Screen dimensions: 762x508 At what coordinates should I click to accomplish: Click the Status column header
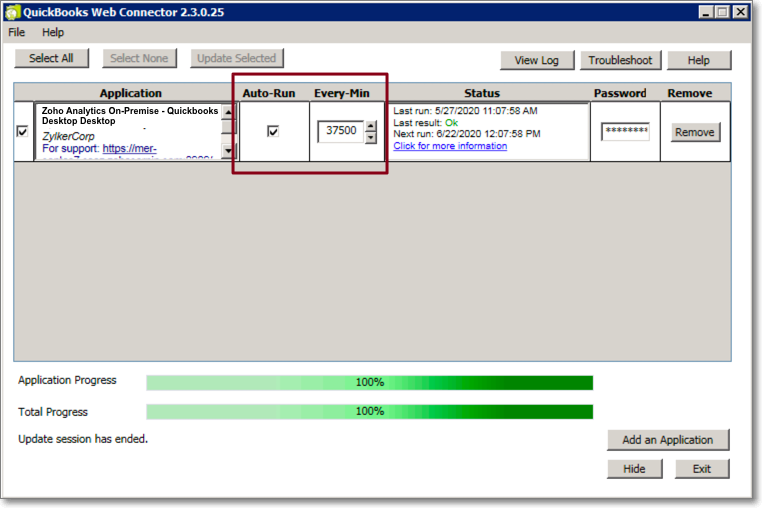[x=482, y=93]
